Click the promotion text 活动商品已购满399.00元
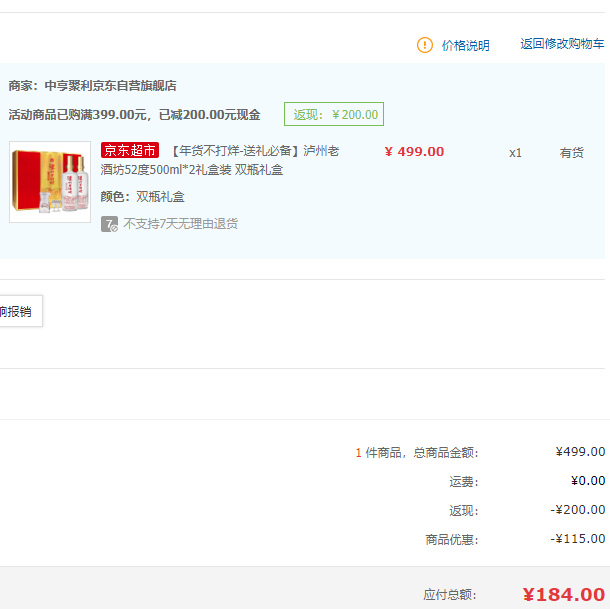The image size is (610, 609). pyautogui.click(x=77, y=115)
